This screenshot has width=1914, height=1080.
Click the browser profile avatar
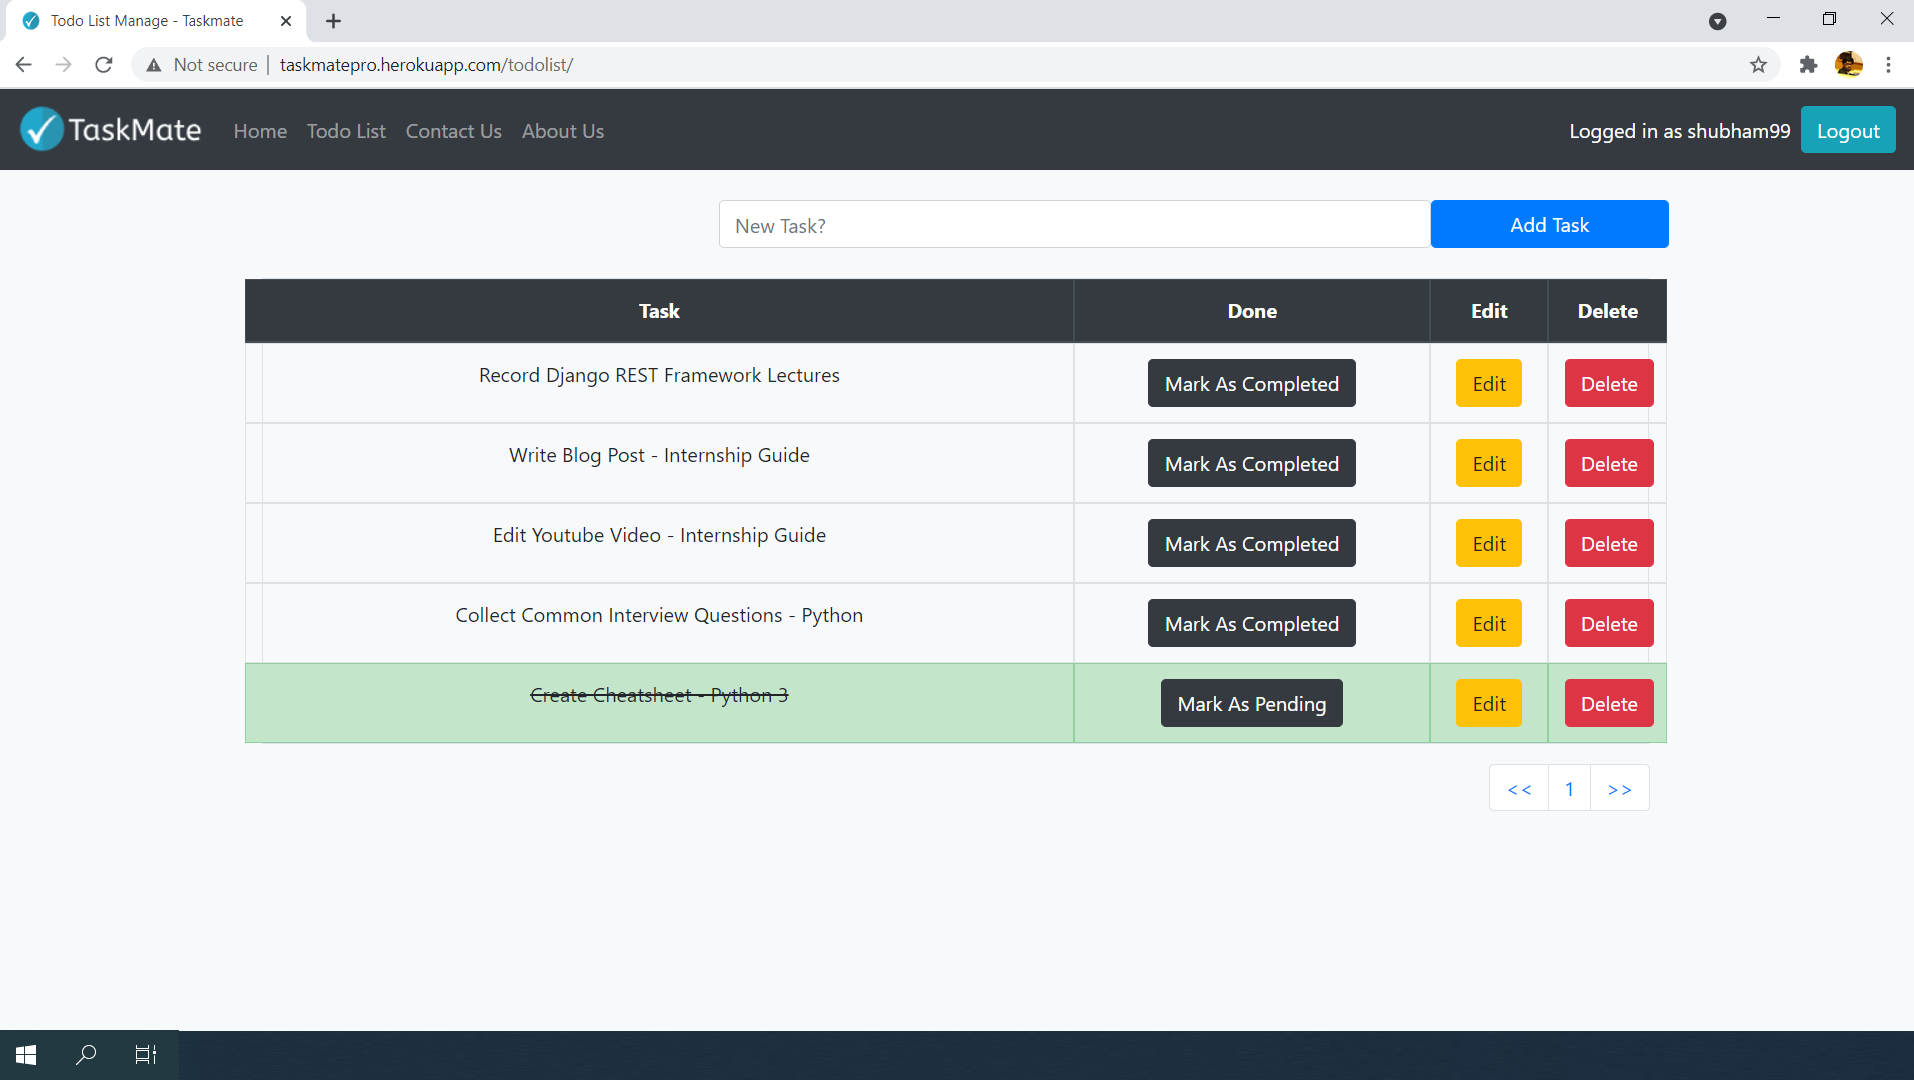click(1850, 64)
